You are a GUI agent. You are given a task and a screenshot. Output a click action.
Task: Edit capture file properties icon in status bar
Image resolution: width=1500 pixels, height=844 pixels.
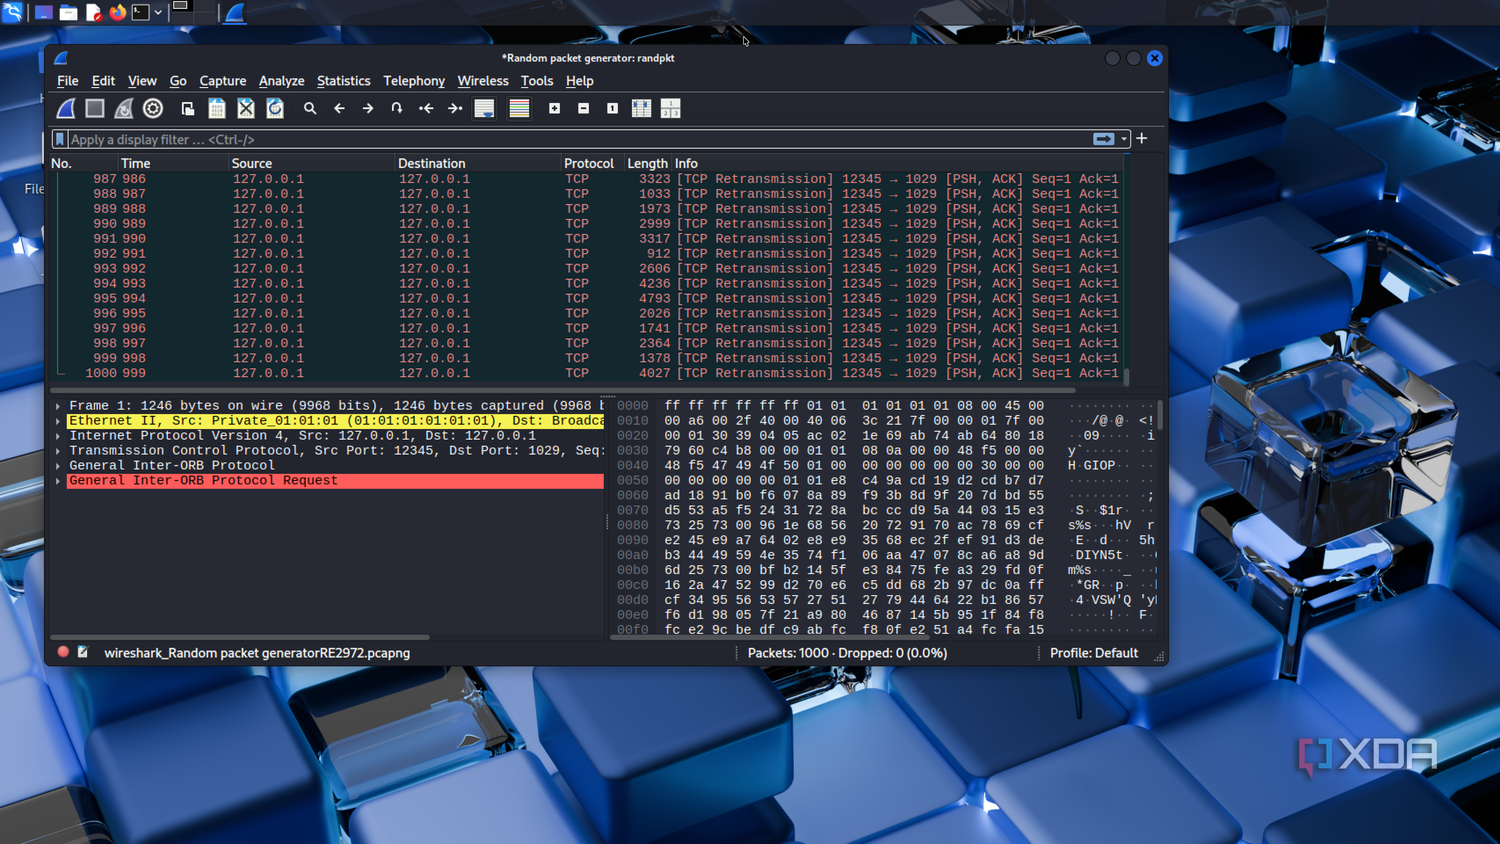(83, 652)
